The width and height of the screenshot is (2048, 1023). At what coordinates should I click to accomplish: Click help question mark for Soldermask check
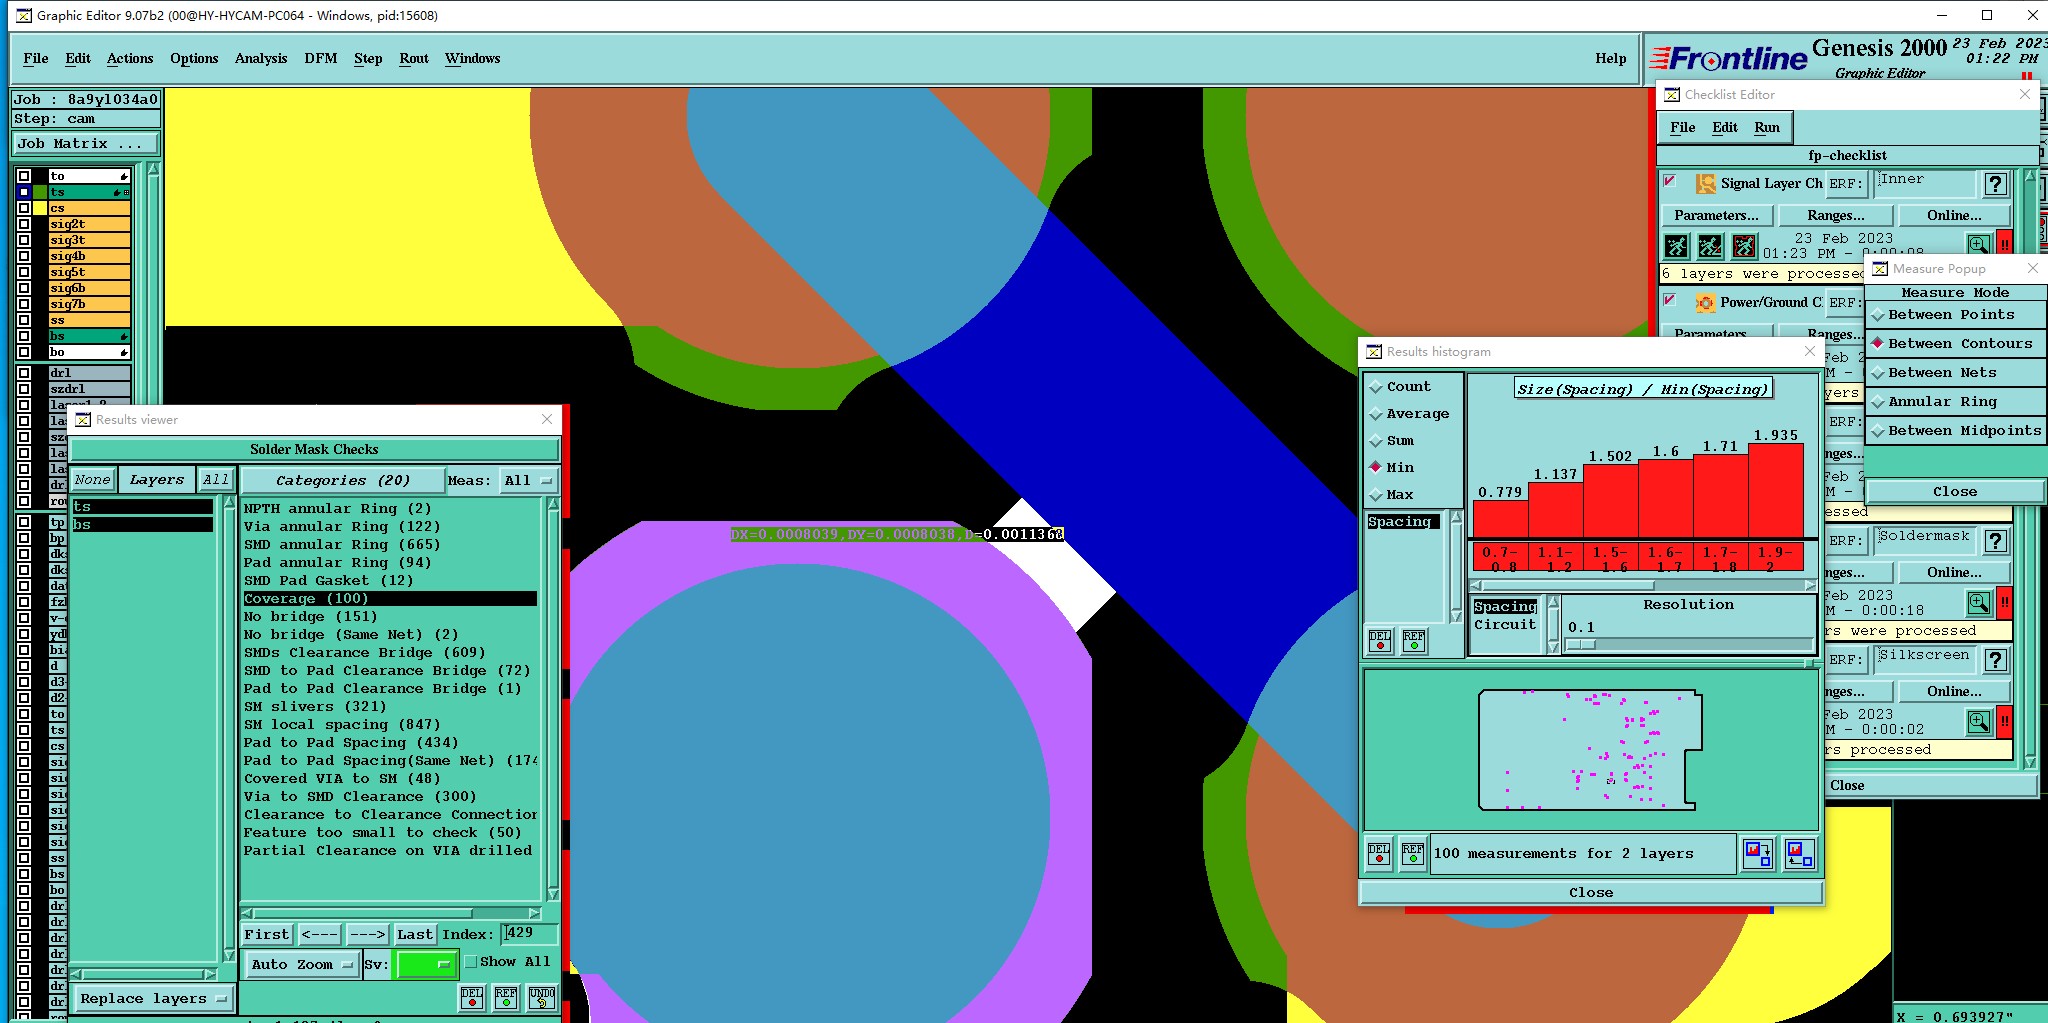tap(1996, 541)
